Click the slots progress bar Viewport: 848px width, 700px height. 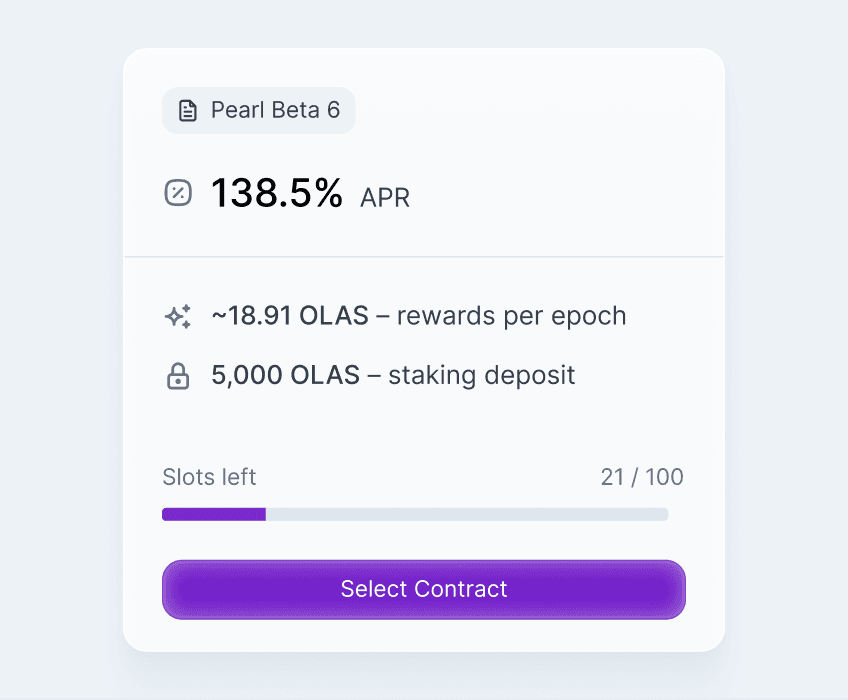tap(415, 514)
